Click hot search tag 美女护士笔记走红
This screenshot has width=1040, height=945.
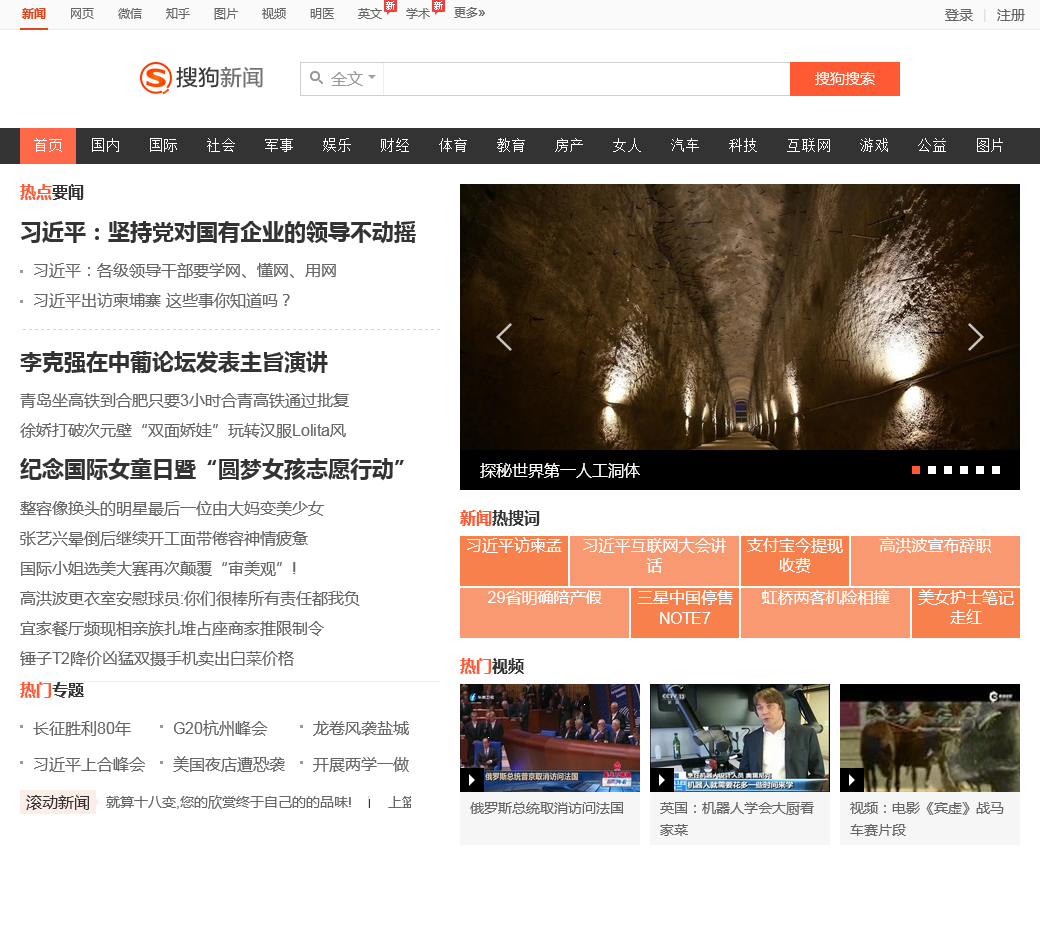tap(966, 613)
